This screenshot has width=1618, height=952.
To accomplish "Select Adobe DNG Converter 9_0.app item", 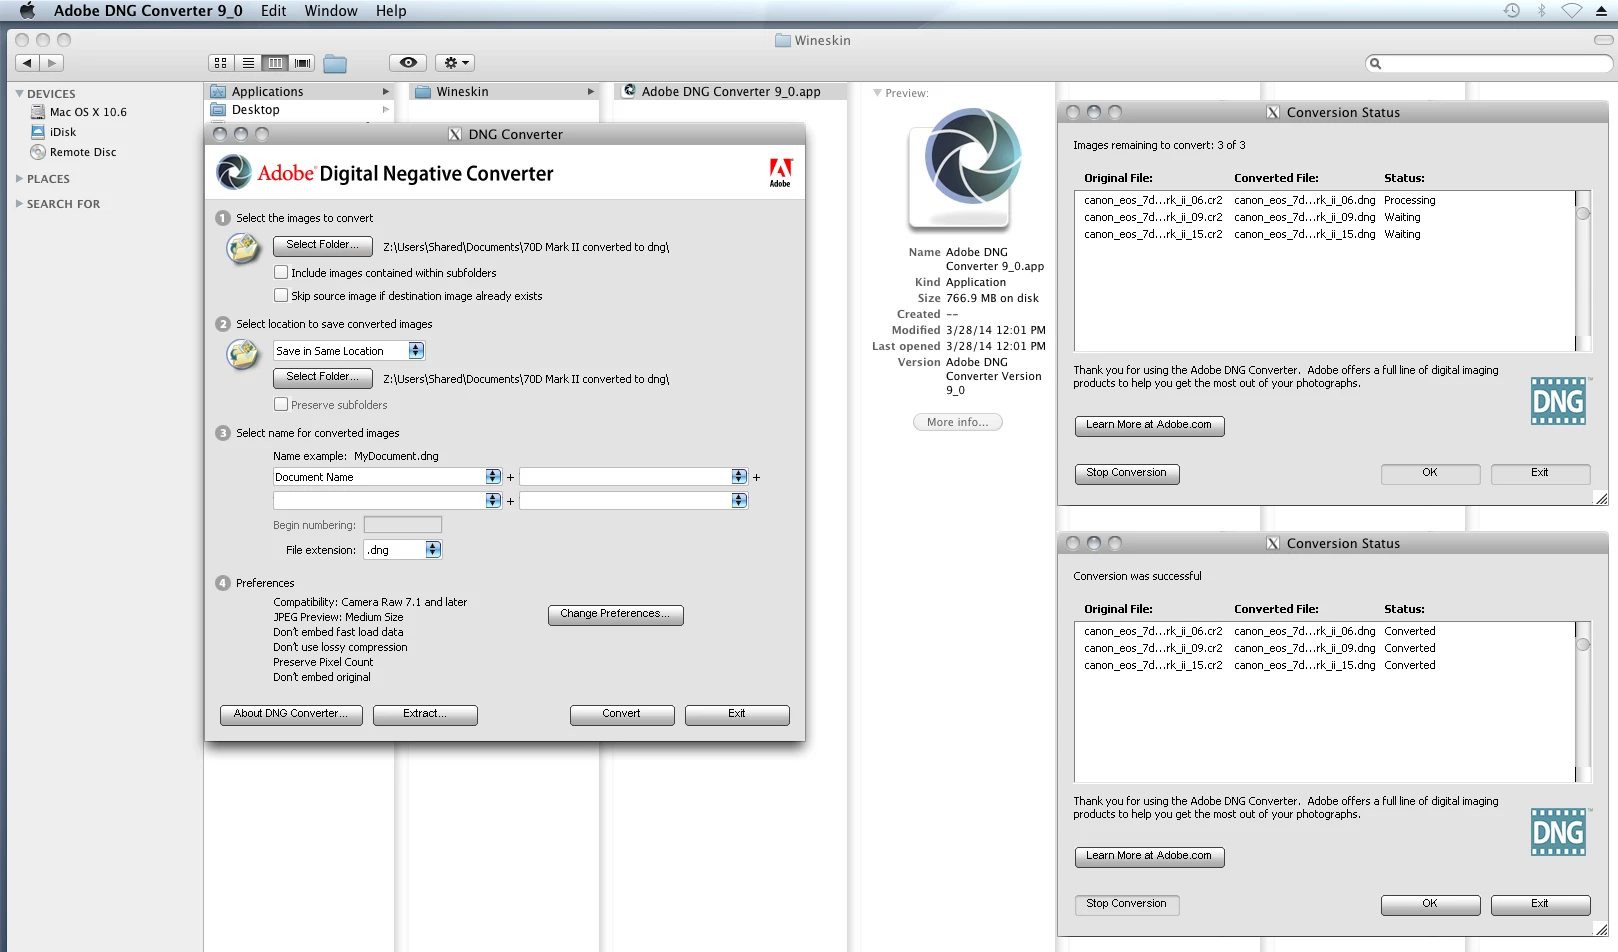I will click(x=730, y=91).
